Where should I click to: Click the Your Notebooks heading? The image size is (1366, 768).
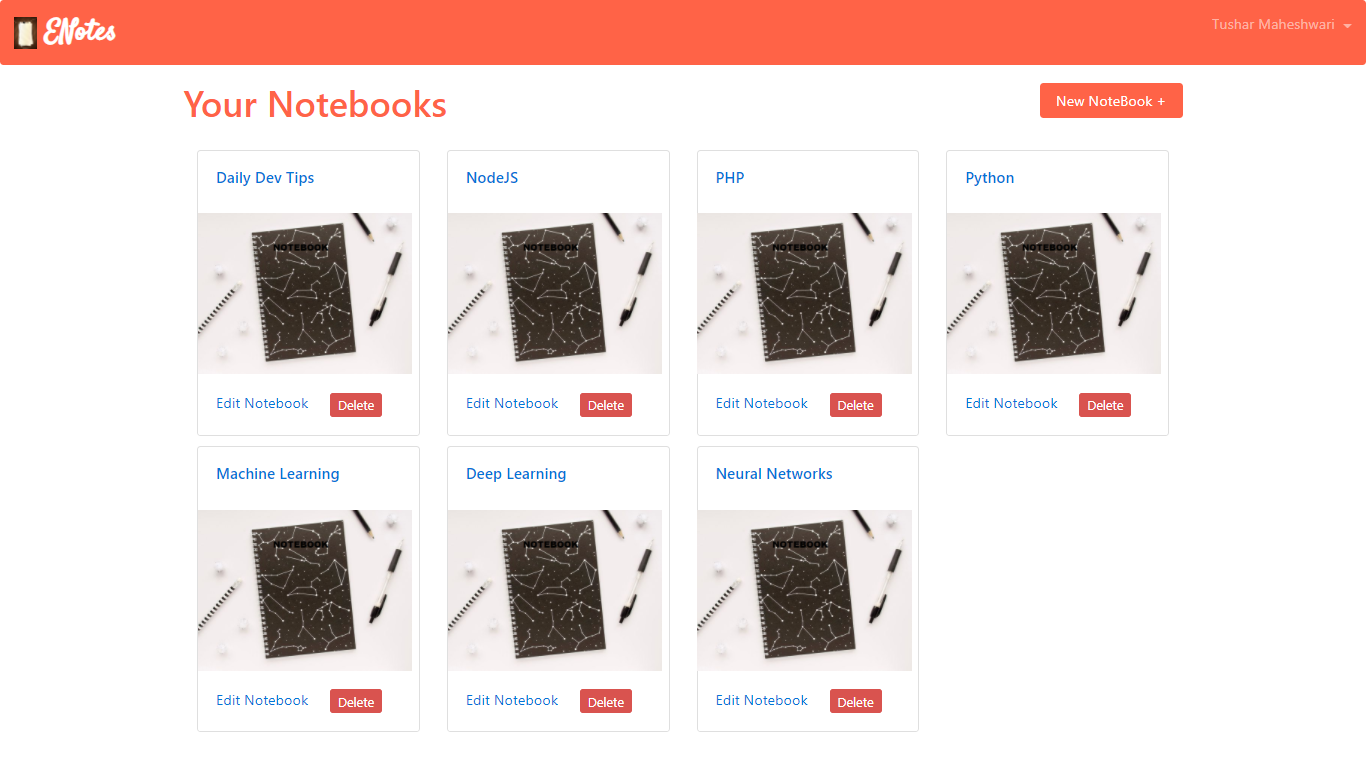pos(315,104)
